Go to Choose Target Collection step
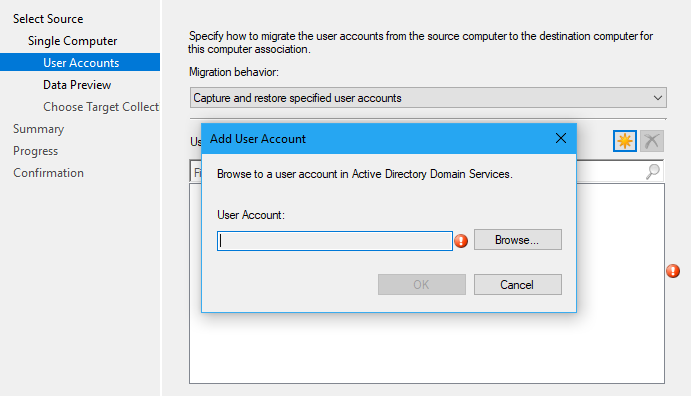691x396 pixels. coord(101,107)
